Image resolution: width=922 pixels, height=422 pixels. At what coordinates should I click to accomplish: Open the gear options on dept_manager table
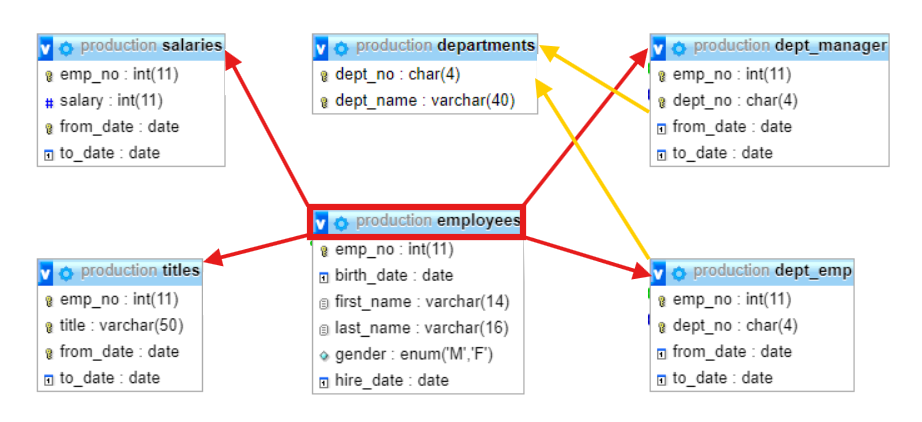click(679, 48)
